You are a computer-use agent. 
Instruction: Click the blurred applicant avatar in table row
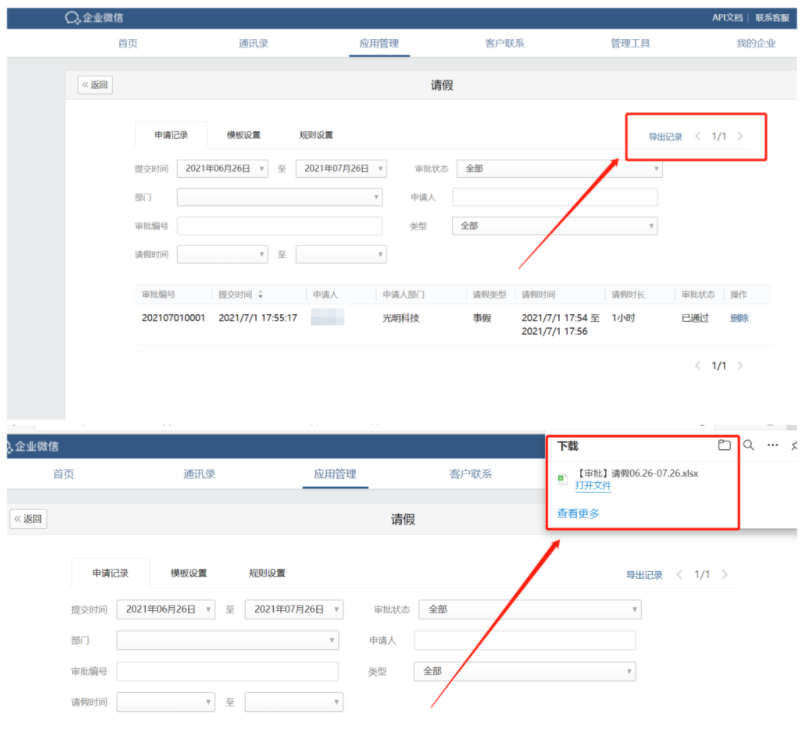(327, 317)
